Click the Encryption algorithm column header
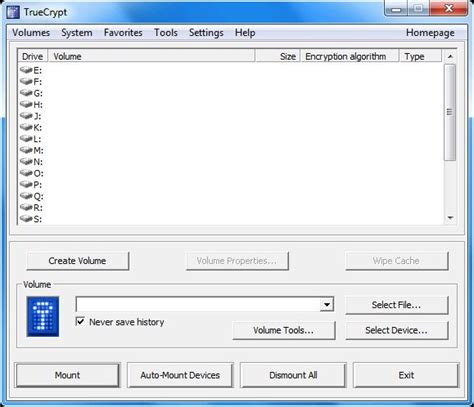Screen dimensions: 474x407 pyautogui.click(x=350, y=56)
